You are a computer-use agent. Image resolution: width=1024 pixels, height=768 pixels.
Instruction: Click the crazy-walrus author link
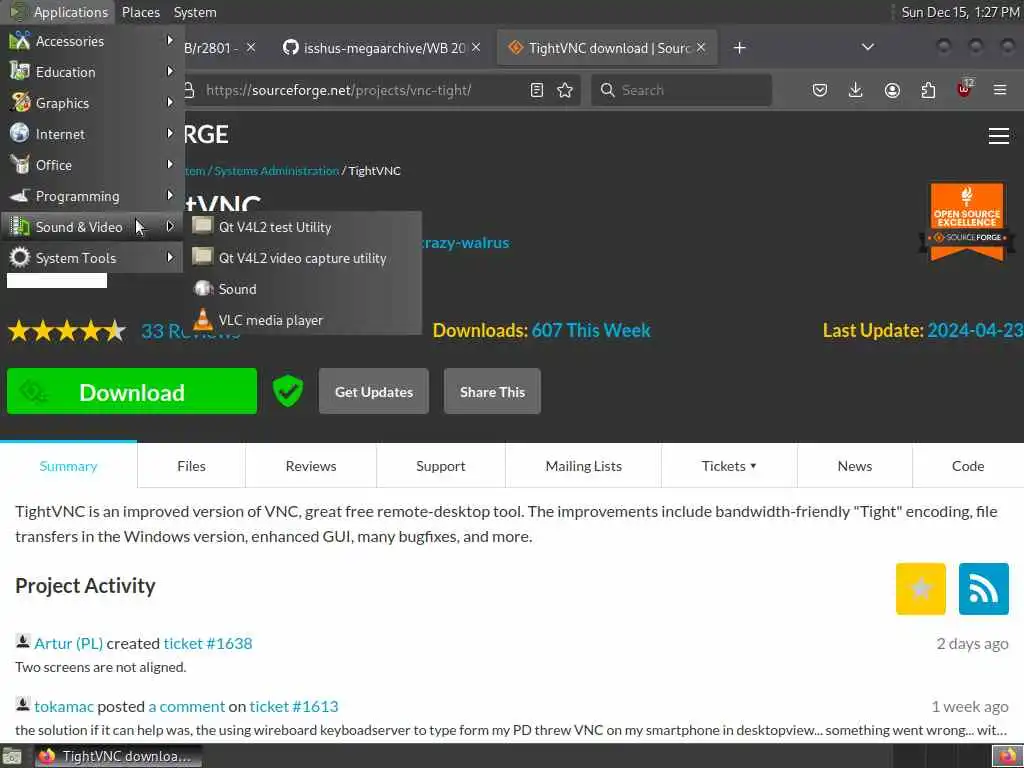tap(465, 243)
